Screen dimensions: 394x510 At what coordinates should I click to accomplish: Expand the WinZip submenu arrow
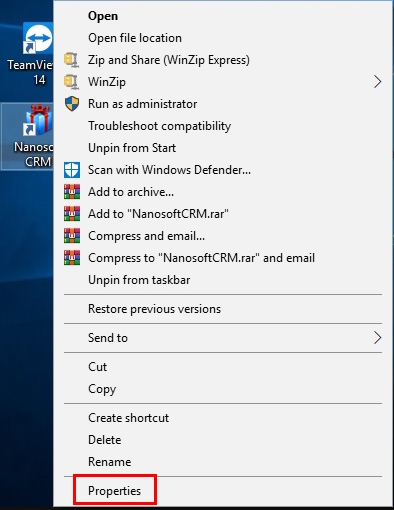(x=377, y=82)
